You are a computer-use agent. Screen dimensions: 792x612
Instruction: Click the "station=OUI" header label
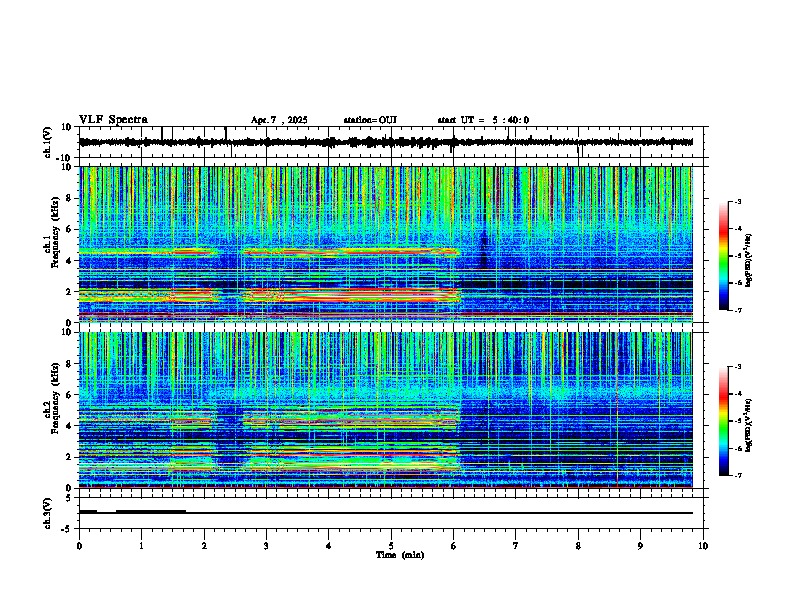click(370, 120)
